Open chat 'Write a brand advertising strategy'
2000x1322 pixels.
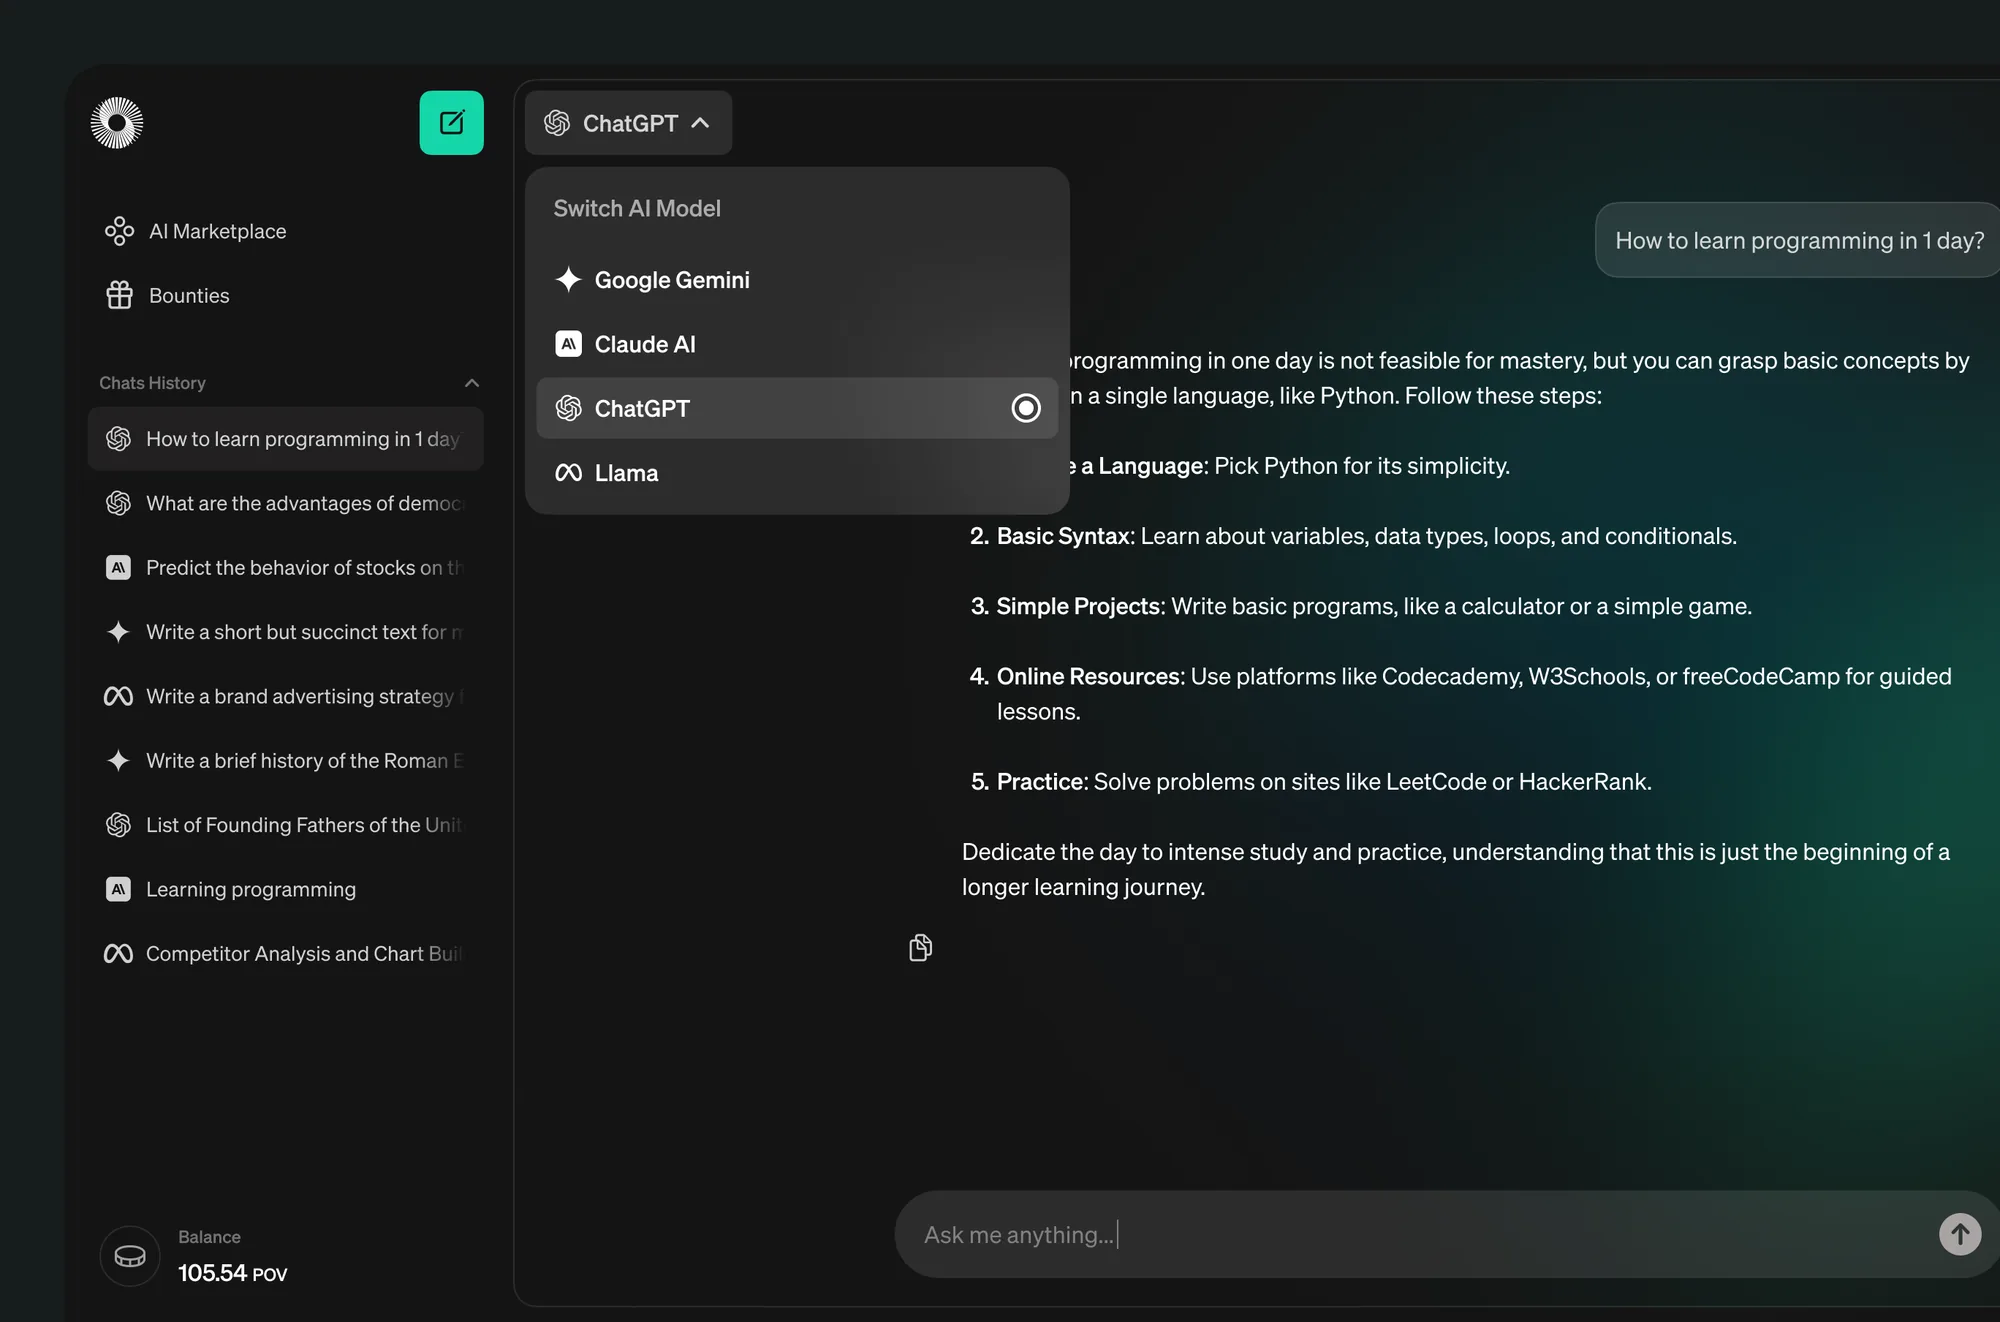286,696
